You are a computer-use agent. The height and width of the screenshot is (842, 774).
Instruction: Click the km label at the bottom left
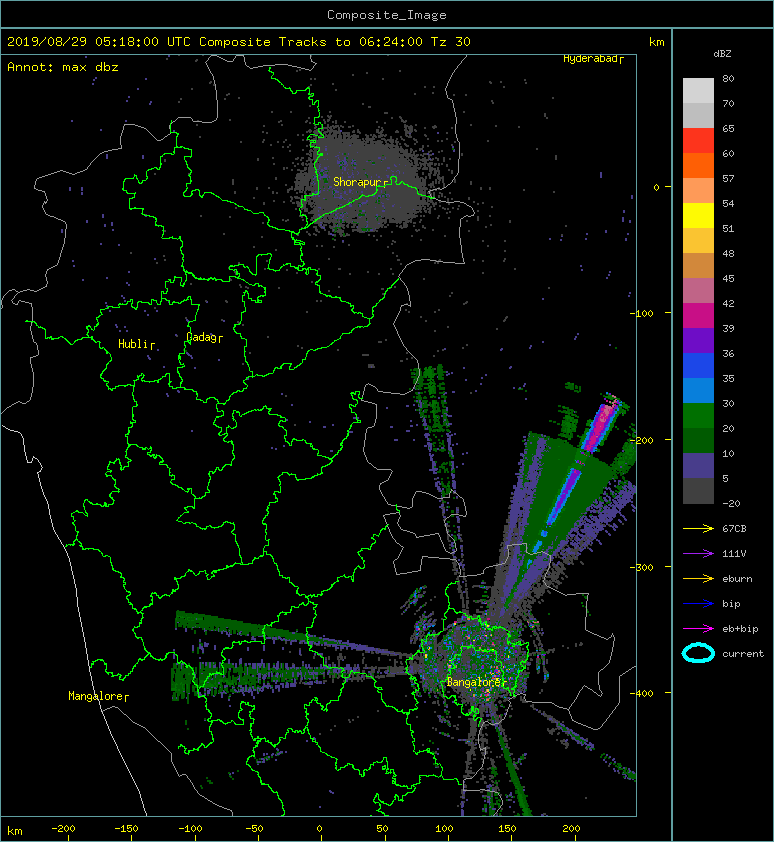click(15, 831)
